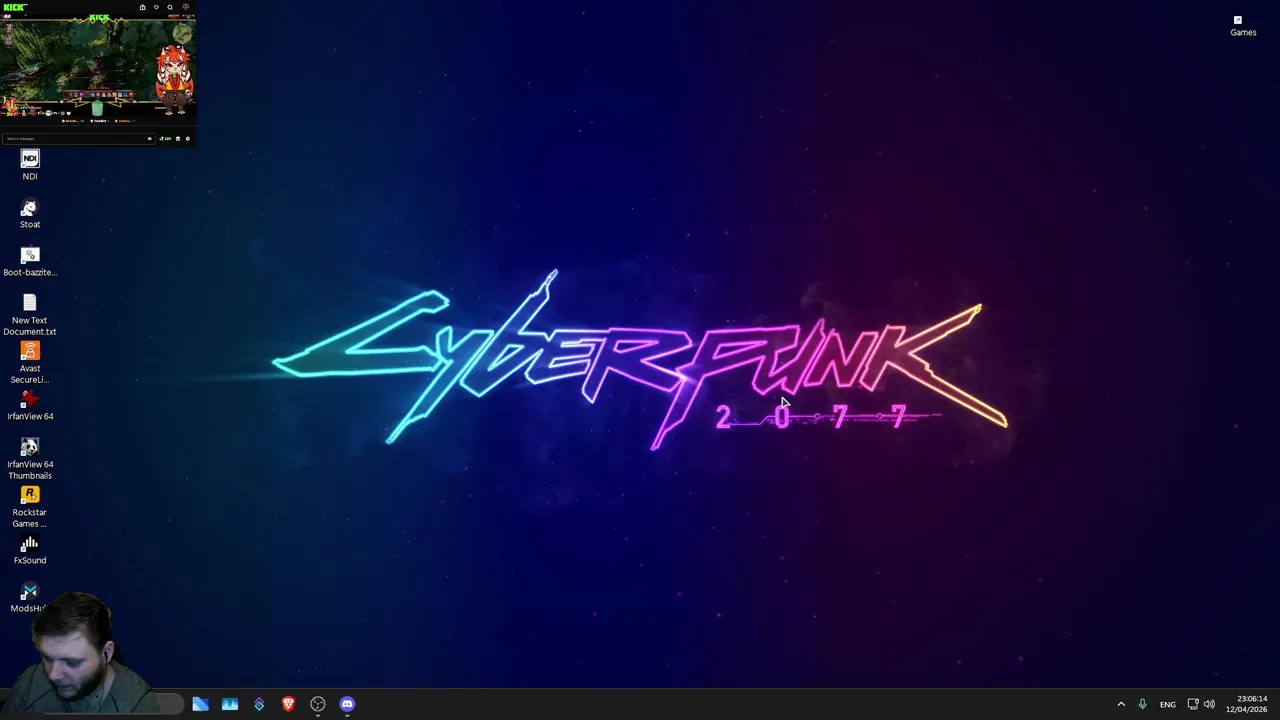Open the Kick shop bag icon
Screen dimensions: 1280x720
click(x=142, y=7)
